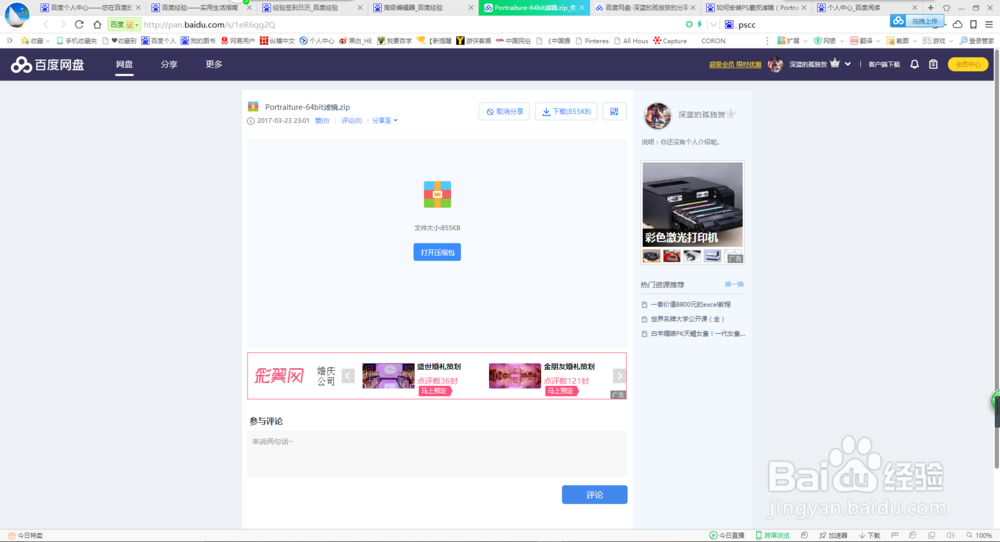Click 登录管家 login manager
This screenshot has width=1000, height=542.
(976, 41)
